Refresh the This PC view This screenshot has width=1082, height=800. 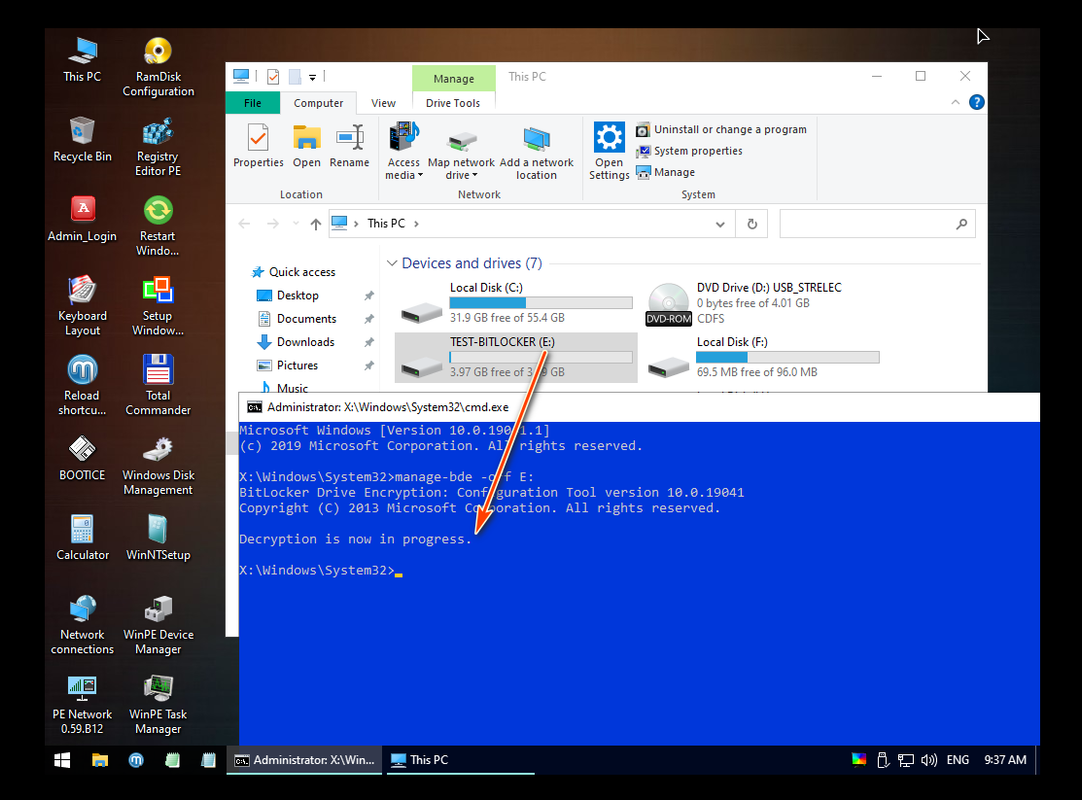pyautogui.click(x=752, y=224)
